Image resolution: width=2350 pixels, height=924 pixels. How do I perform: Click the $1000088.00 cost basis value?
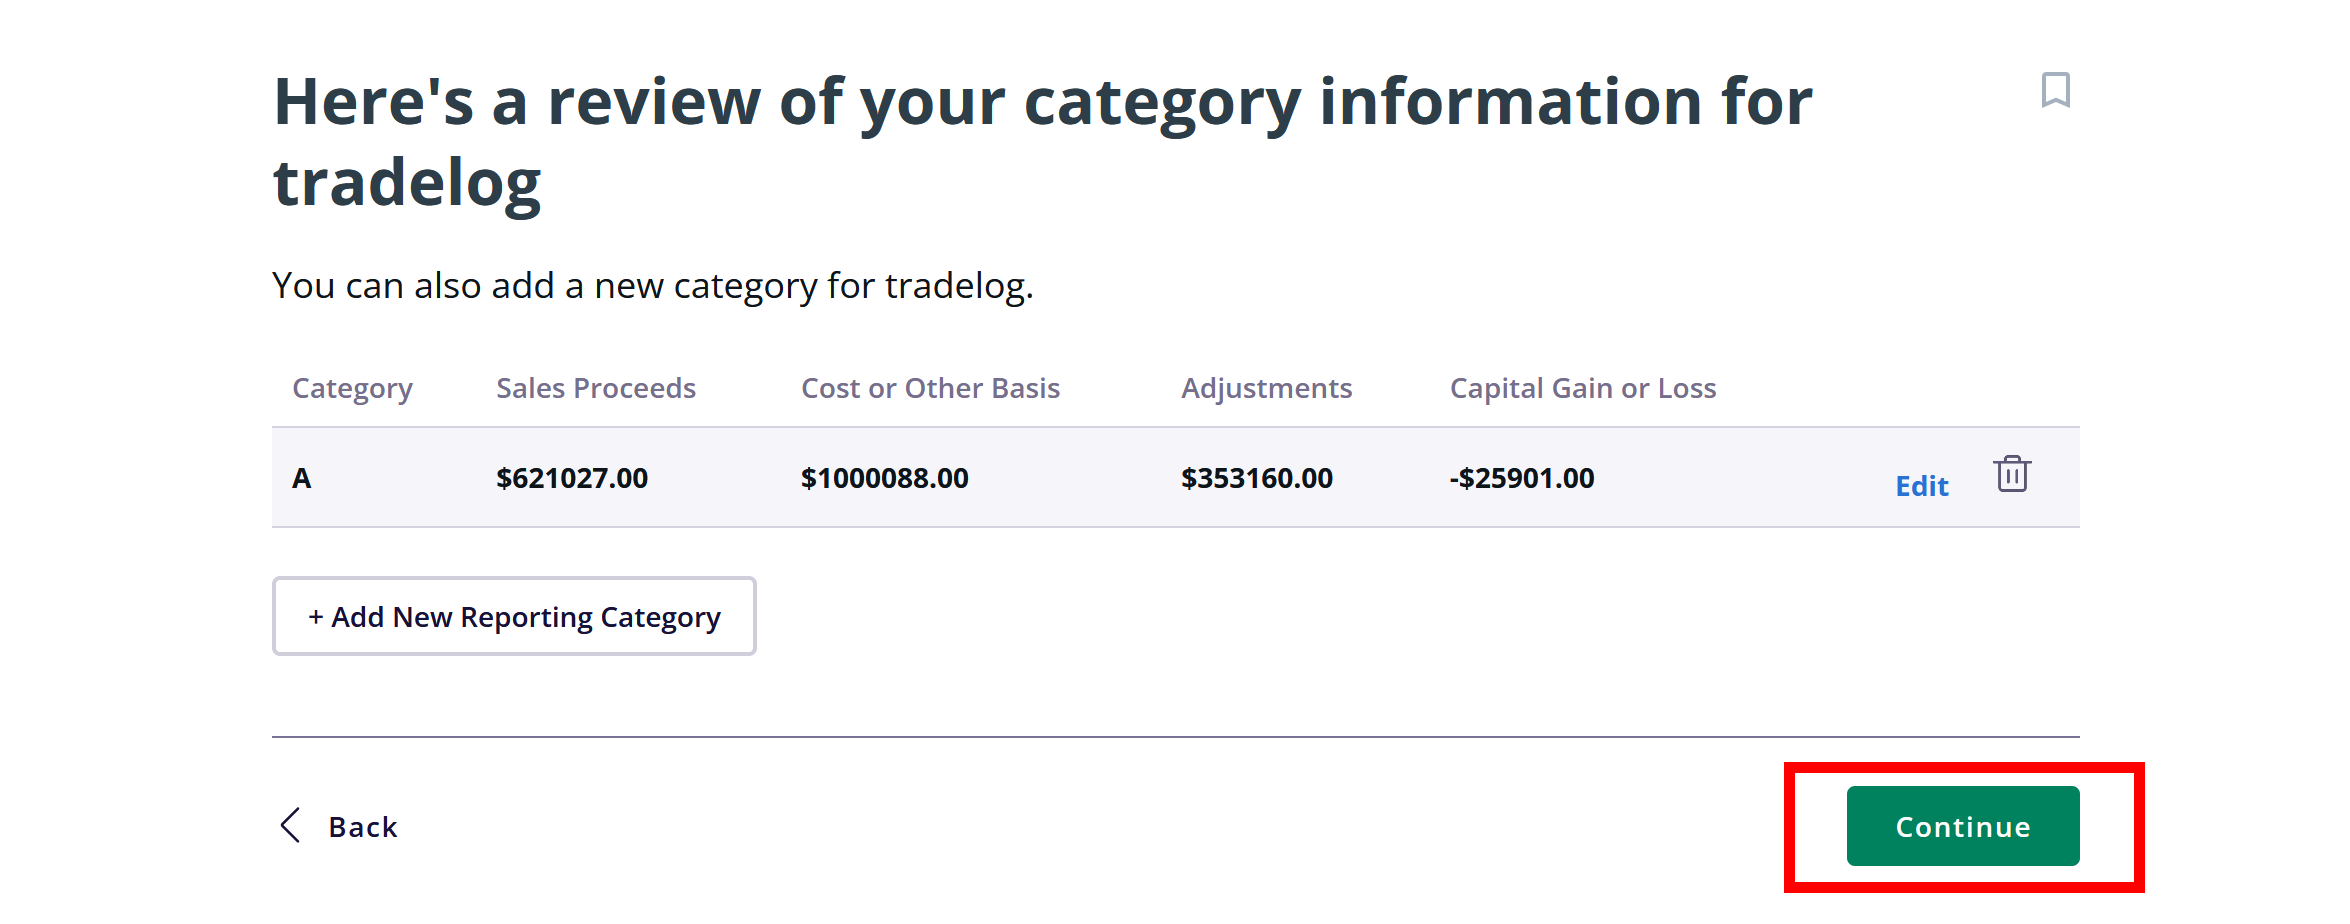point(884,479)
